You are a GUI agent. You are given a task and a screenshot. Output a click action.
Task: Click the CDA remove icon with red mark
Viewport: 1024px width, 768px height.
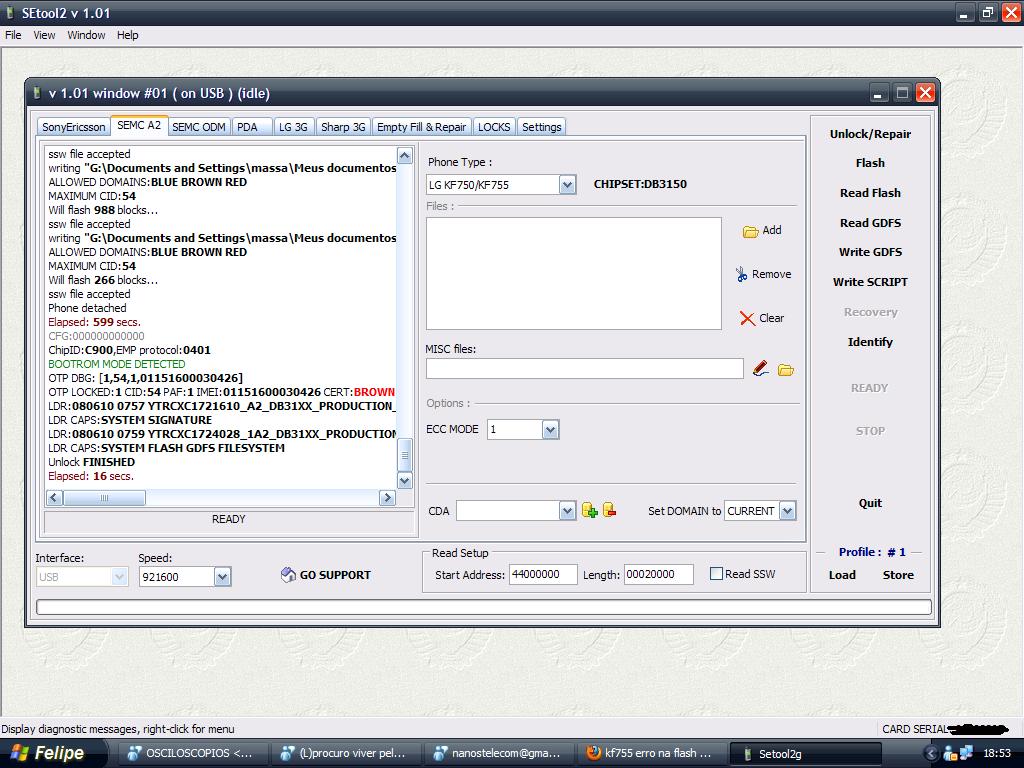pos(609,510)
